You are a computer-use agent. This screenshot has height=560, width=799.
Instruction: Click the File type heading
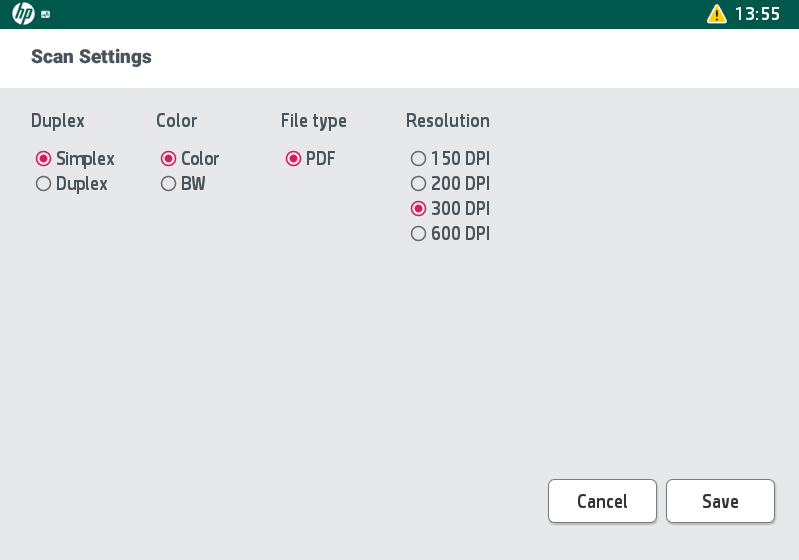313,121
